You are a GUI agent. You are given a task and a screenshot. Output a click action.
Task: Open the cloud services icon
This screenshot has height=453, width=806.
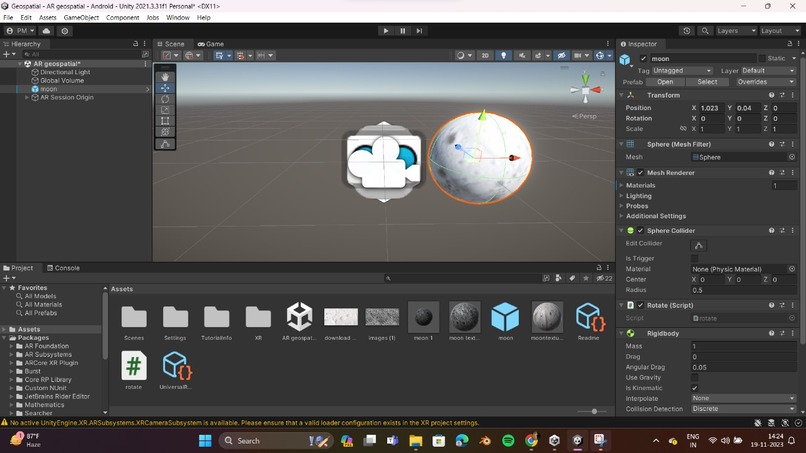coord(46,31)
